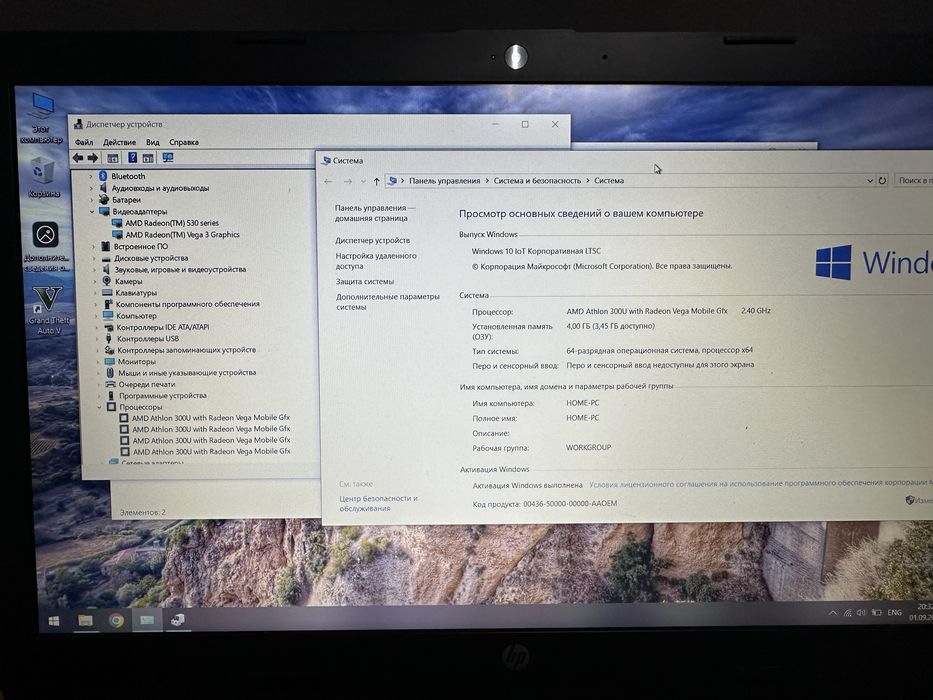Screen dimensions: 933x700
Task: Click the Камеры webcam icon in device tree
Action: point(107,281)
